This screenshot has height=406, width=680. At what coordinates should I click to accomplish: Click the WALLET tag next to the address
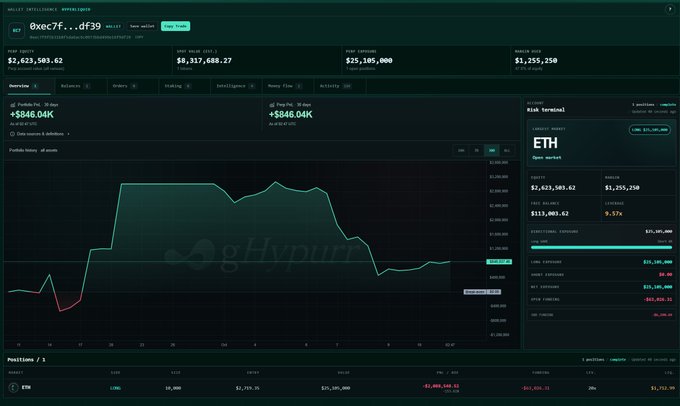[x=113, y=26]
